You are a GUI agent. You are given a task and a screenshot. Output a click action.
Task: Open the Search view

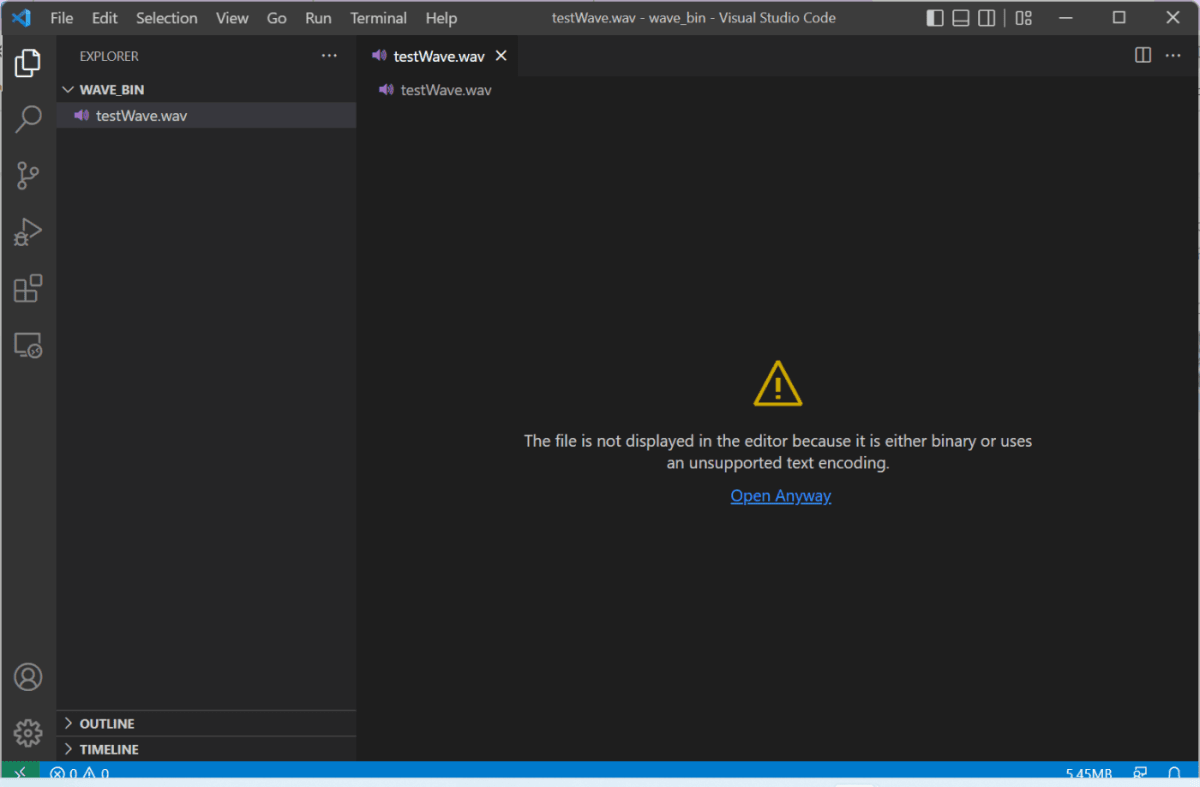coord(28,119)
